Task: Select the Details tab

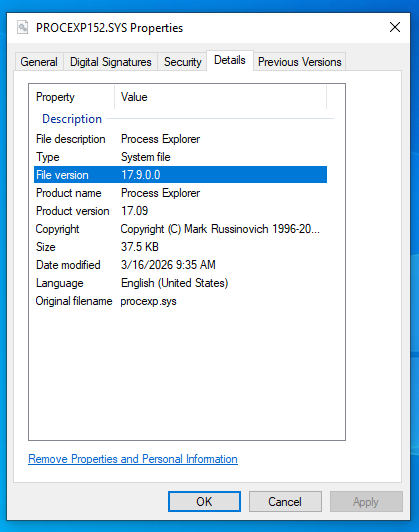Action: click(230, 60)
